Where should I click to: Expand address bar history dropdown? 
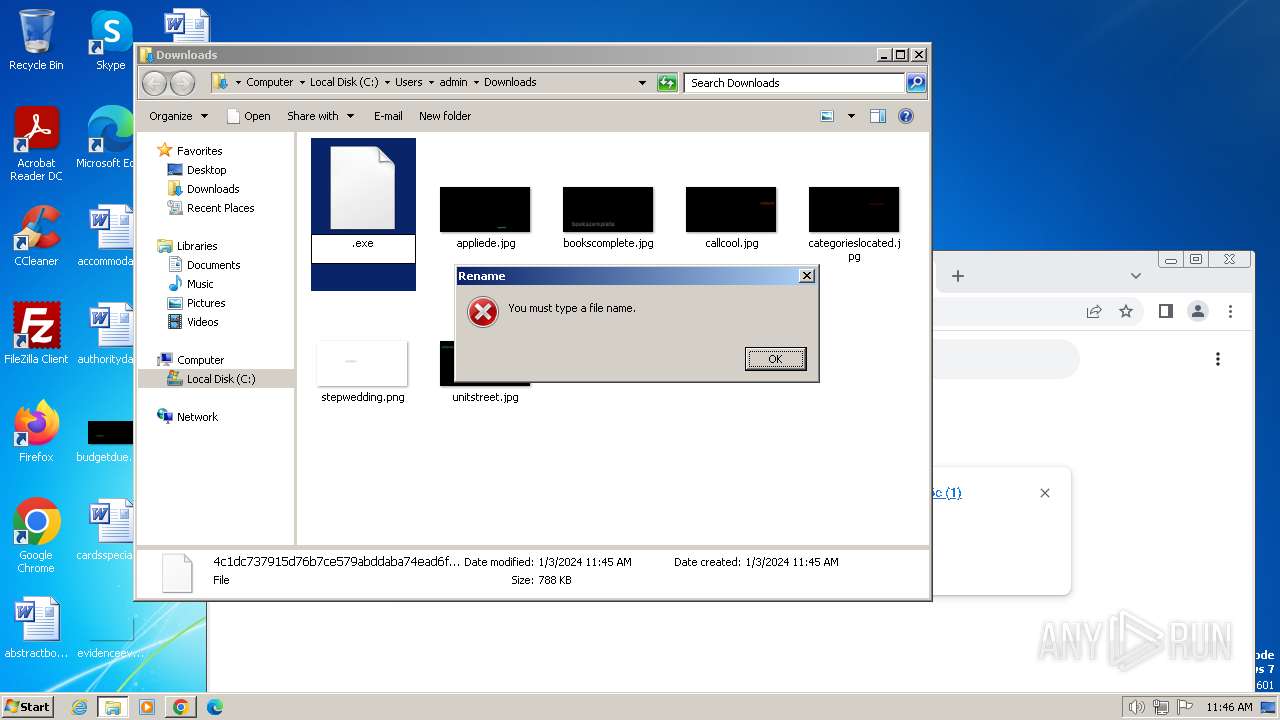(642, 83)
